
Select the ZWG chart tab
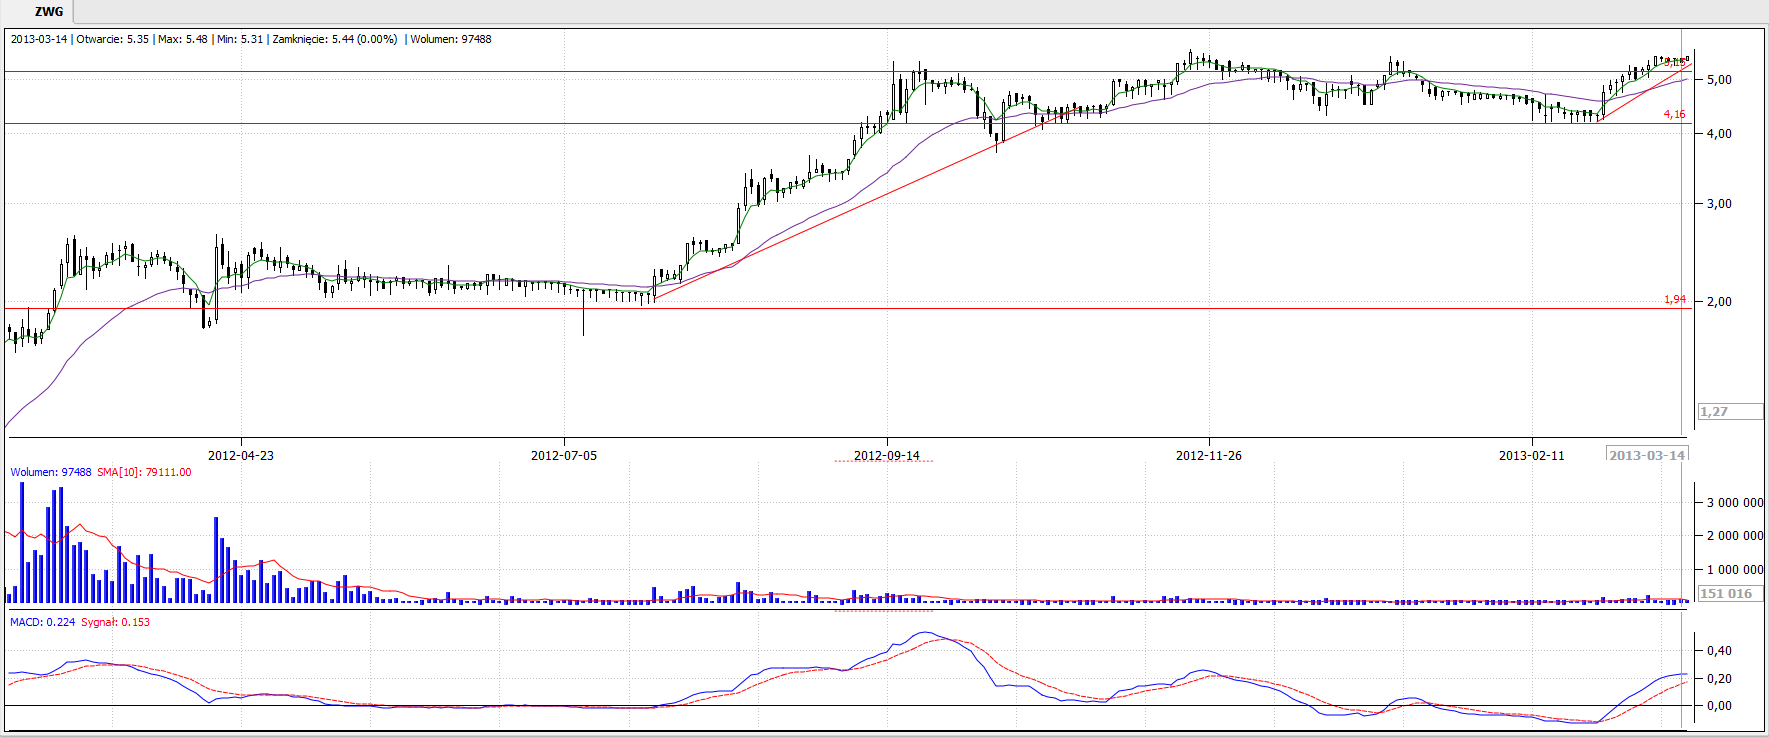click(48, 12)
